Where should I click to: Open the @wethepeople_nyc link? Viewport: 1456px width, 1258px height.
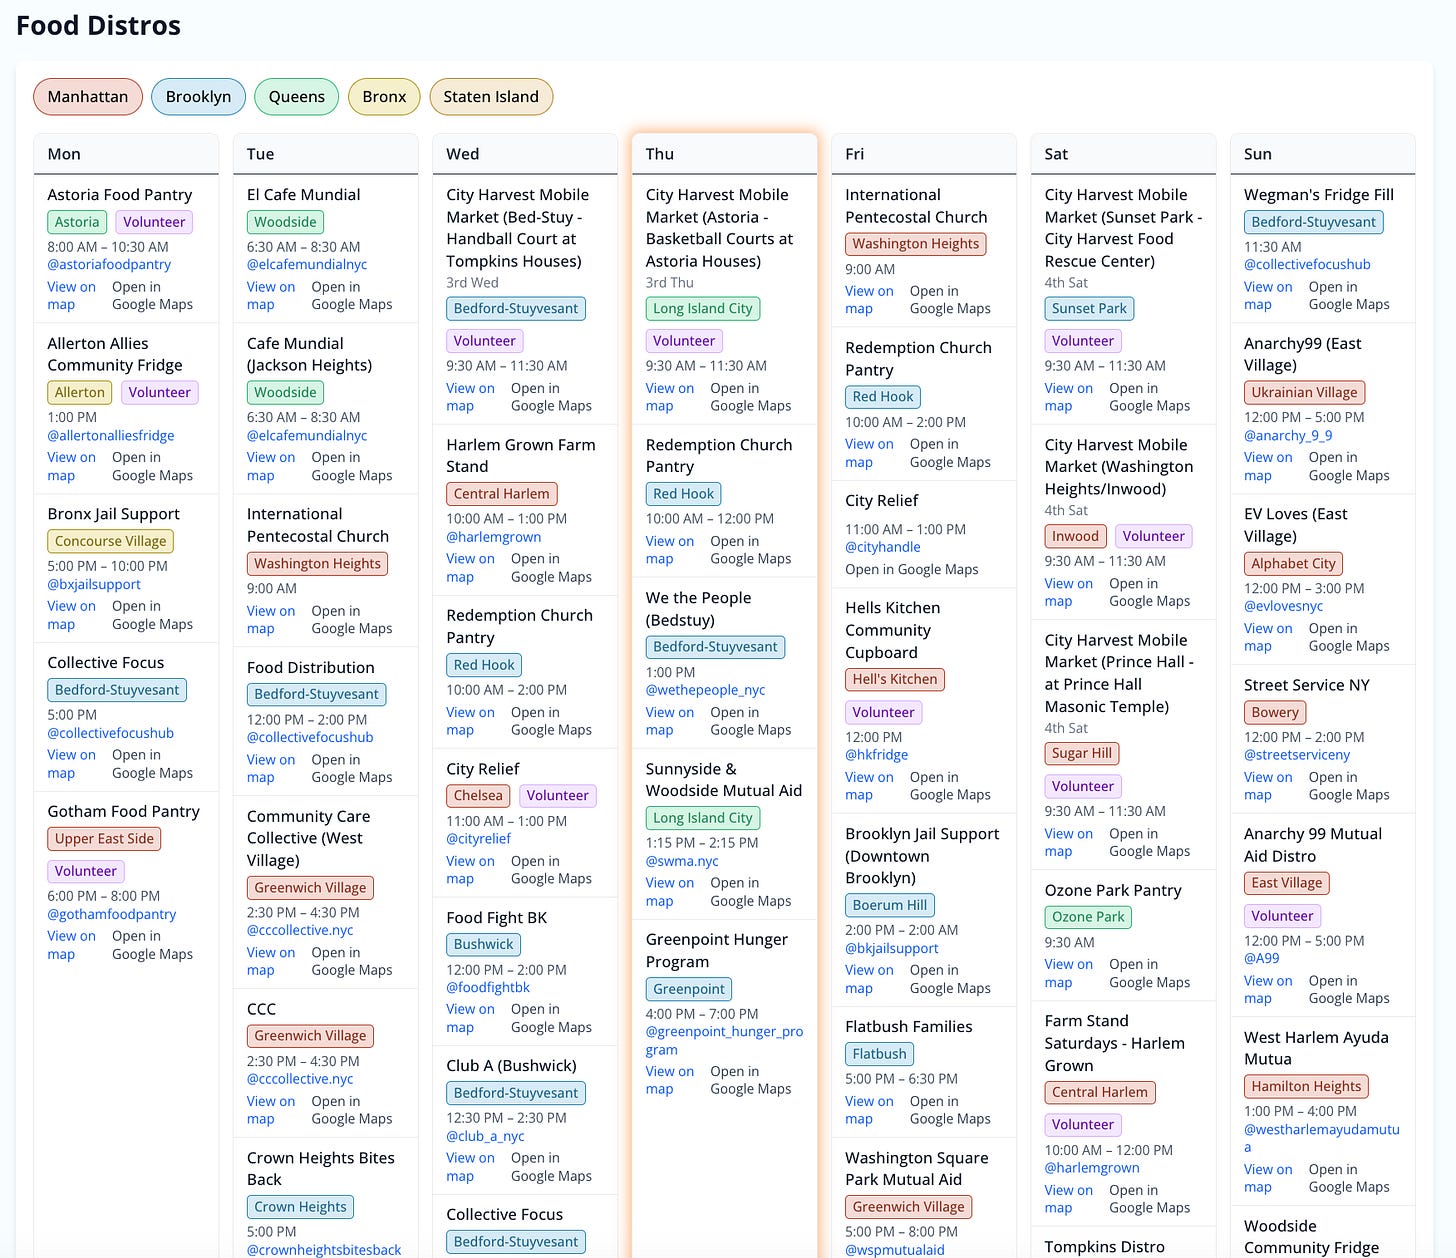[x=705, y=691]
